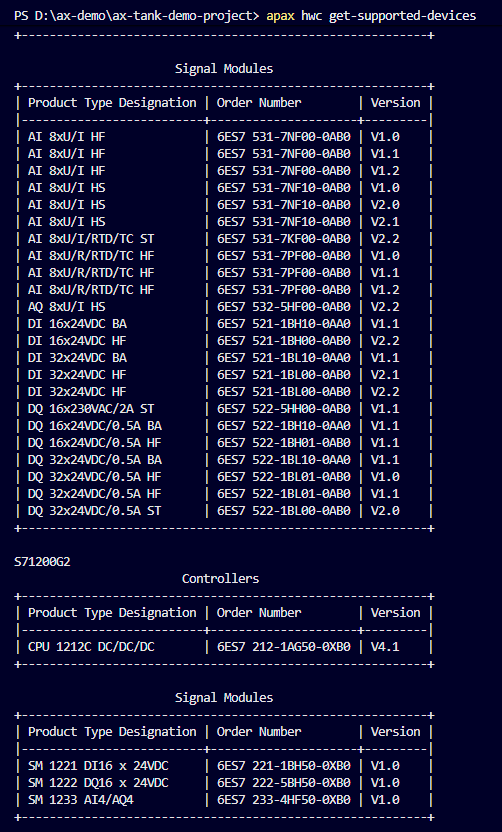Image resolution: width=502 pixels, height=832 pixels.
Task: Click order number '6ES7 521-1BL10-0AA0'
Action: 283,358
